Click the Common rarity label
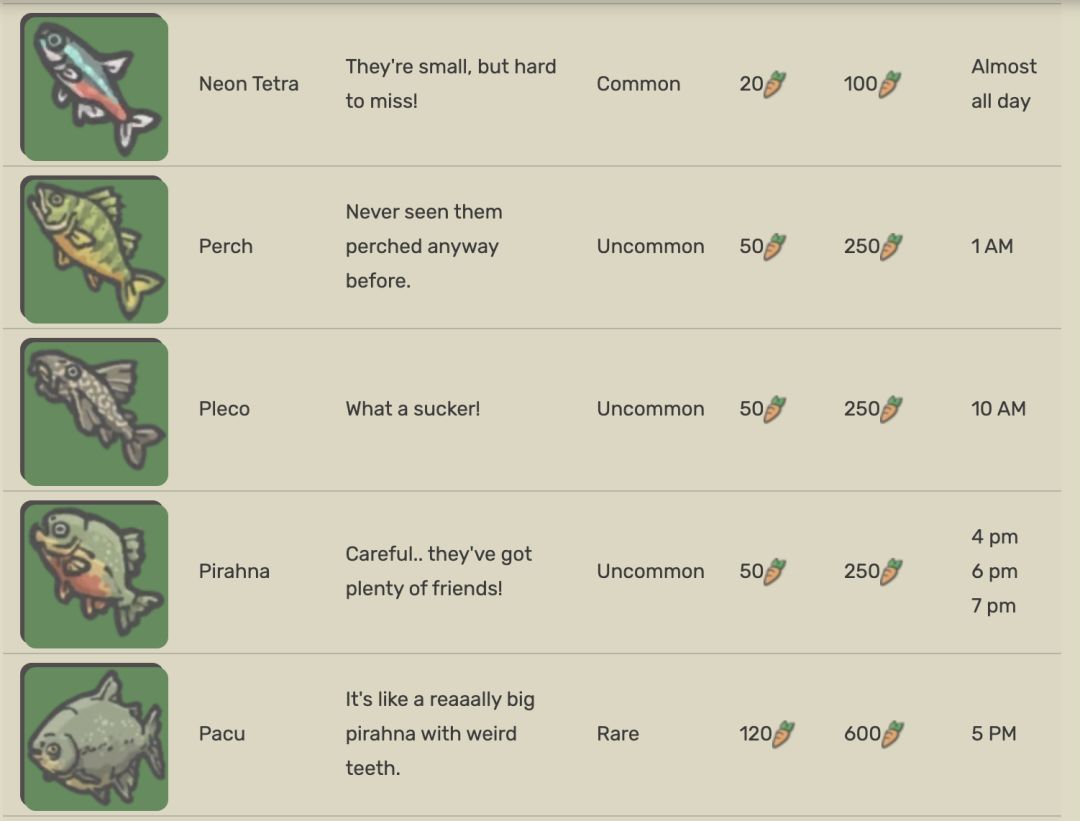The image size is (1080, 821). 638,84
